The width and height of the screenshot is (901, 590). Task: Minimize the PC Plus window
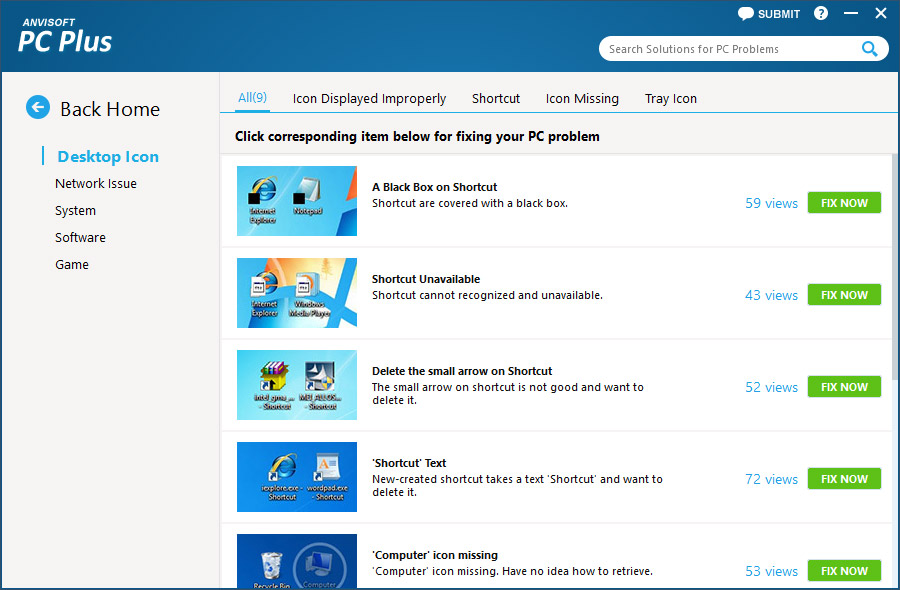851,13
